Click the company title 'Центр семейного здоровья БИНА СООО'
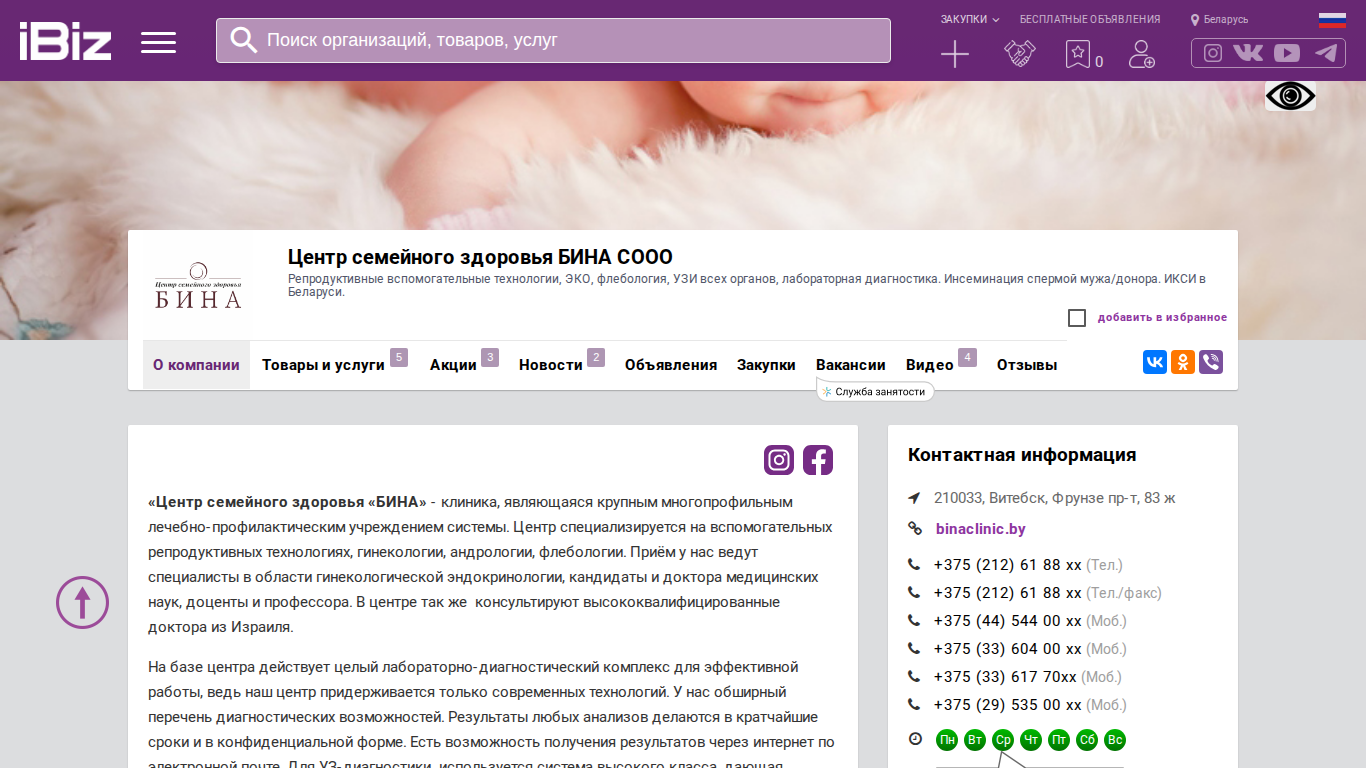The image size is (1366, 768). (x=480, y=257)
